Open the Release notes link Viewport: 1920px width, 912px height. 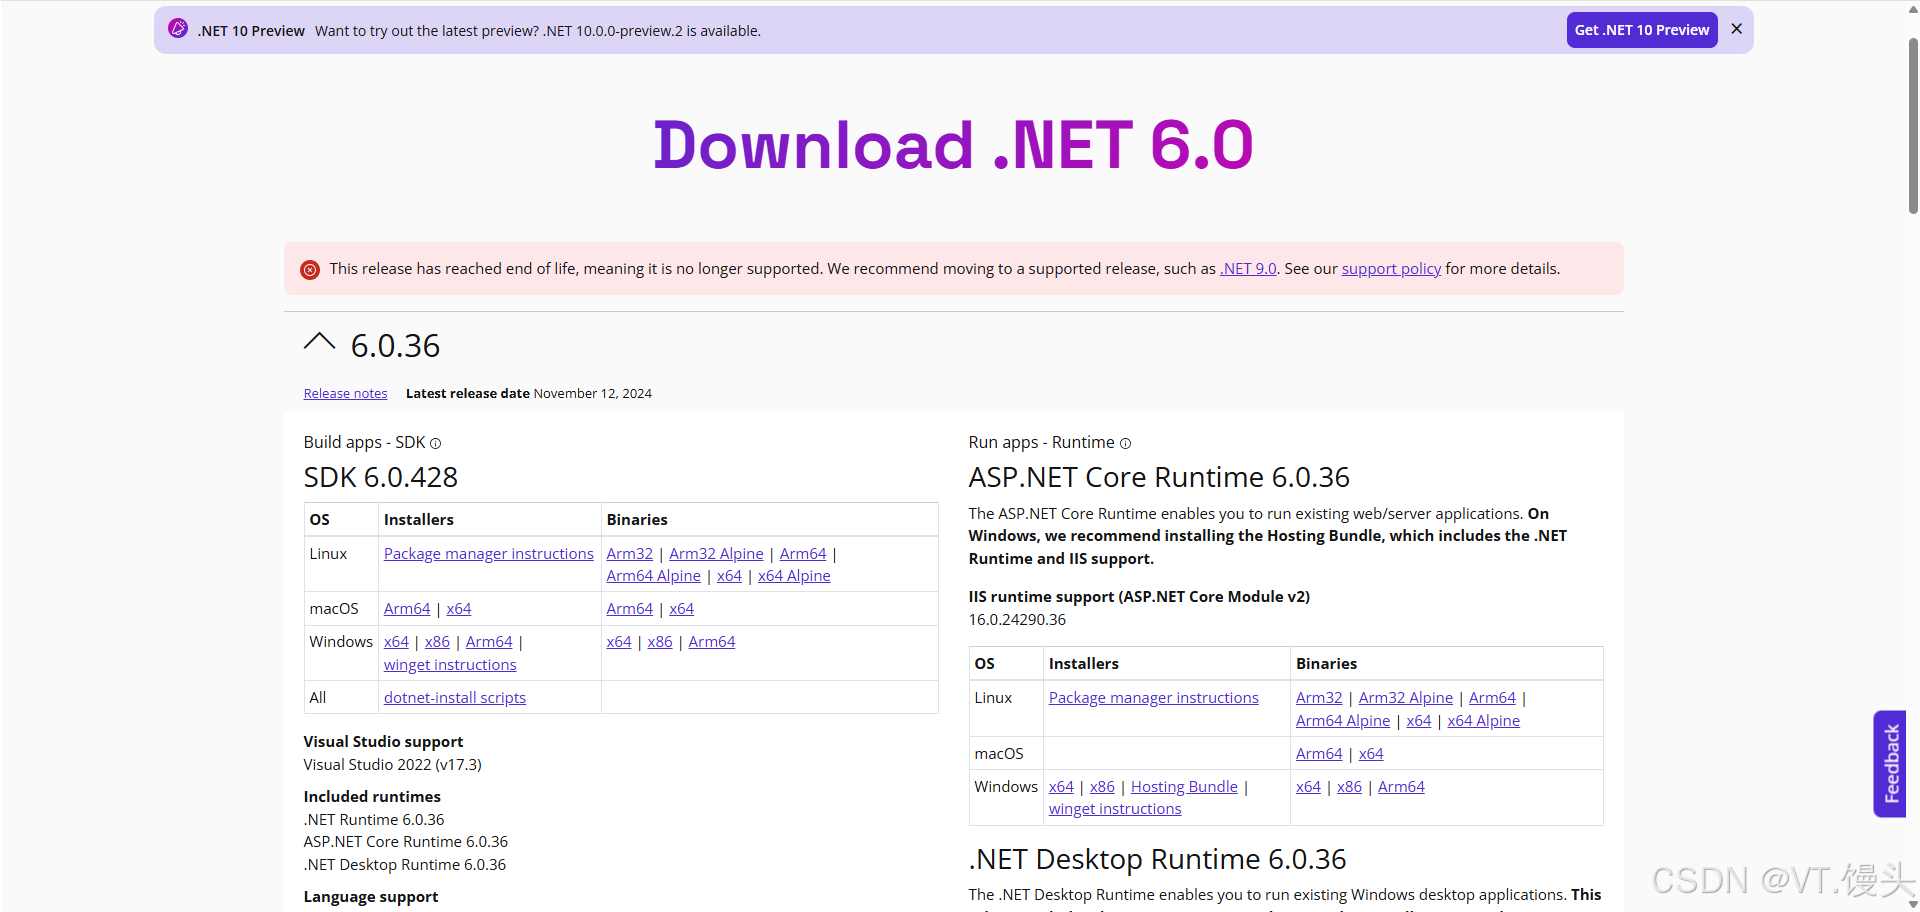(x=345, y=393)
